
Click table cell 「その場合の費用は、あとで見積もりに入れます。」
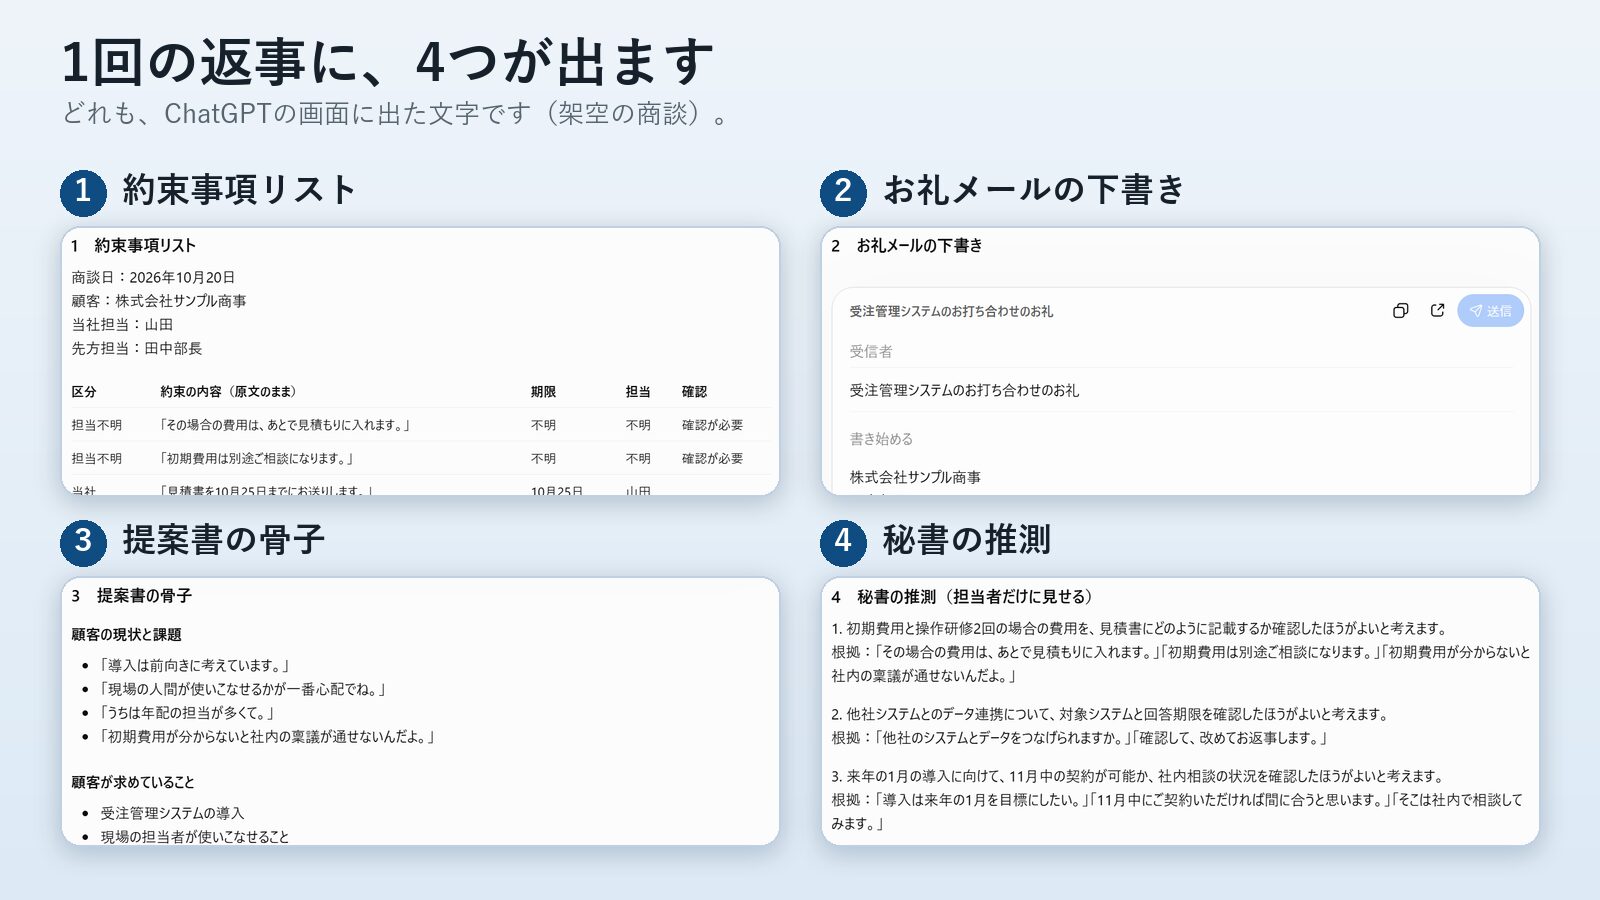click(285, 425)
